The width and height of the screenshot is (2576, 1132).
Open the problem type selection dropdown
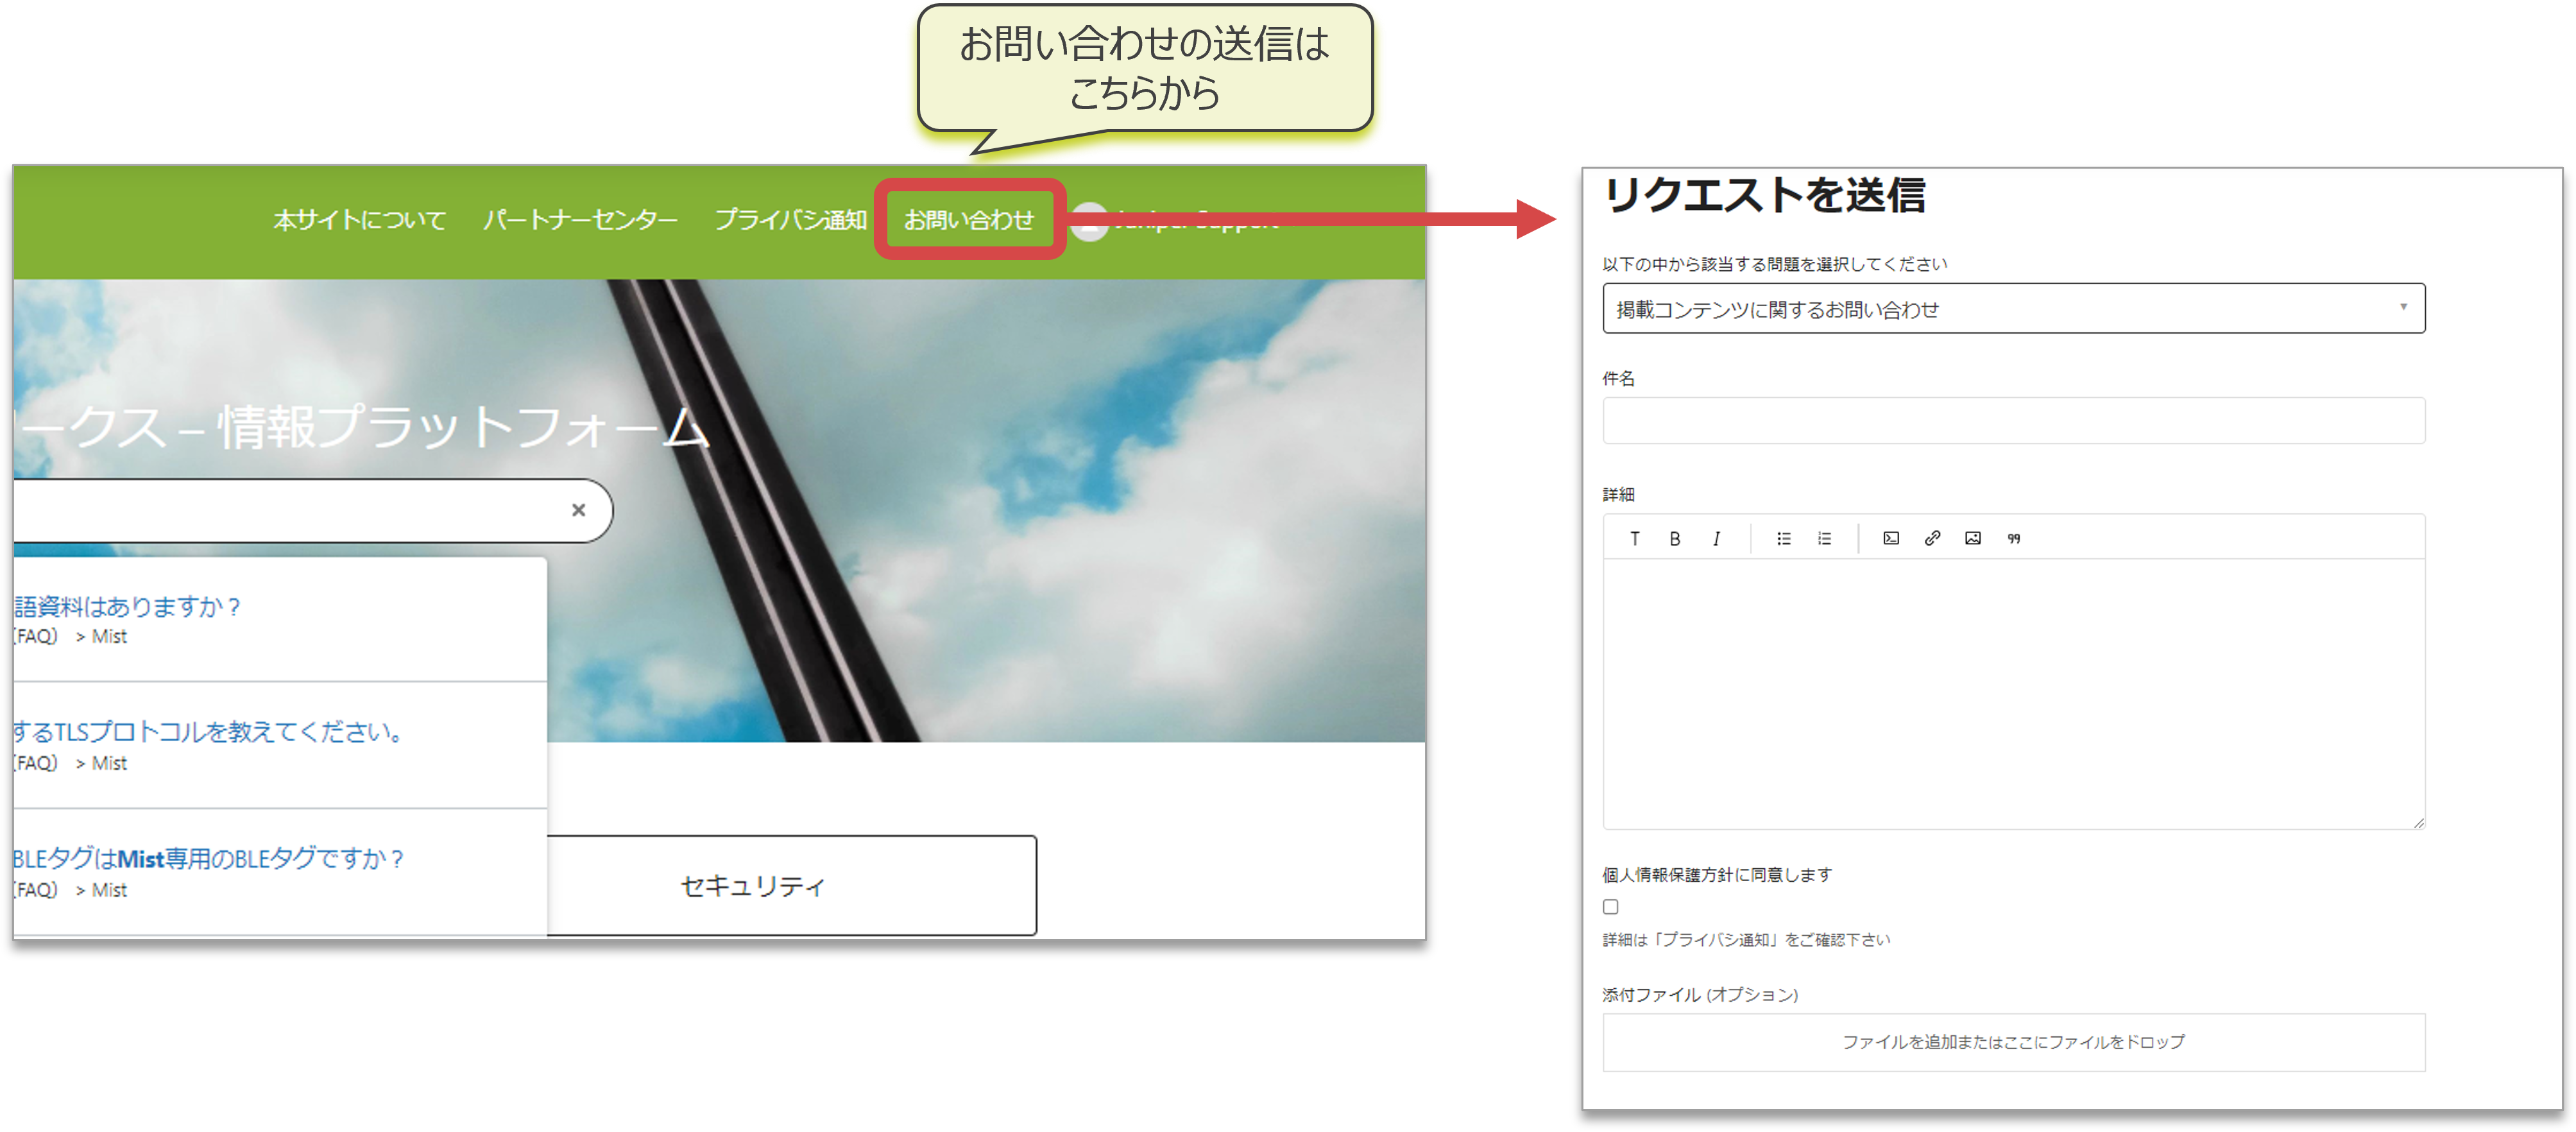2403,308
